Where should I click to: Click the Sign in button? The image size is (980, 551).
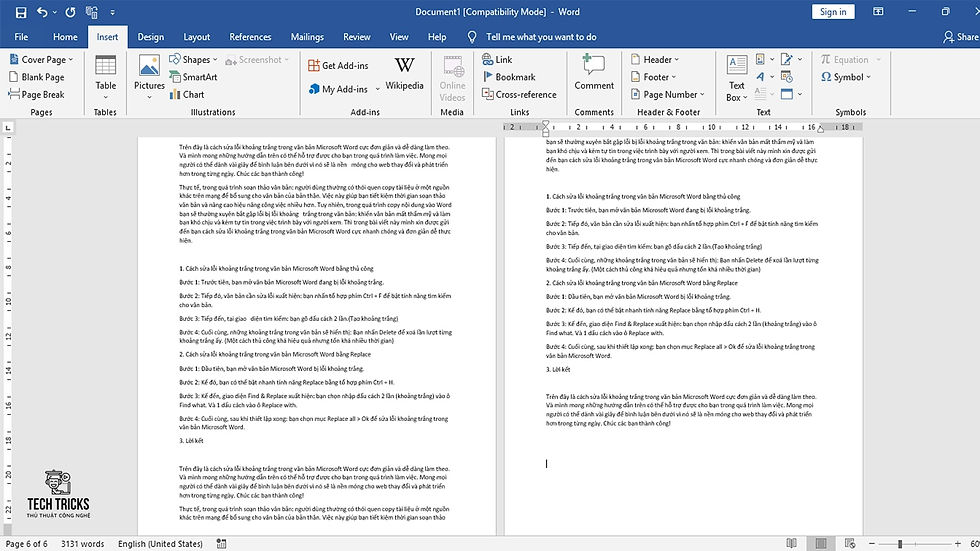[833, 12]
